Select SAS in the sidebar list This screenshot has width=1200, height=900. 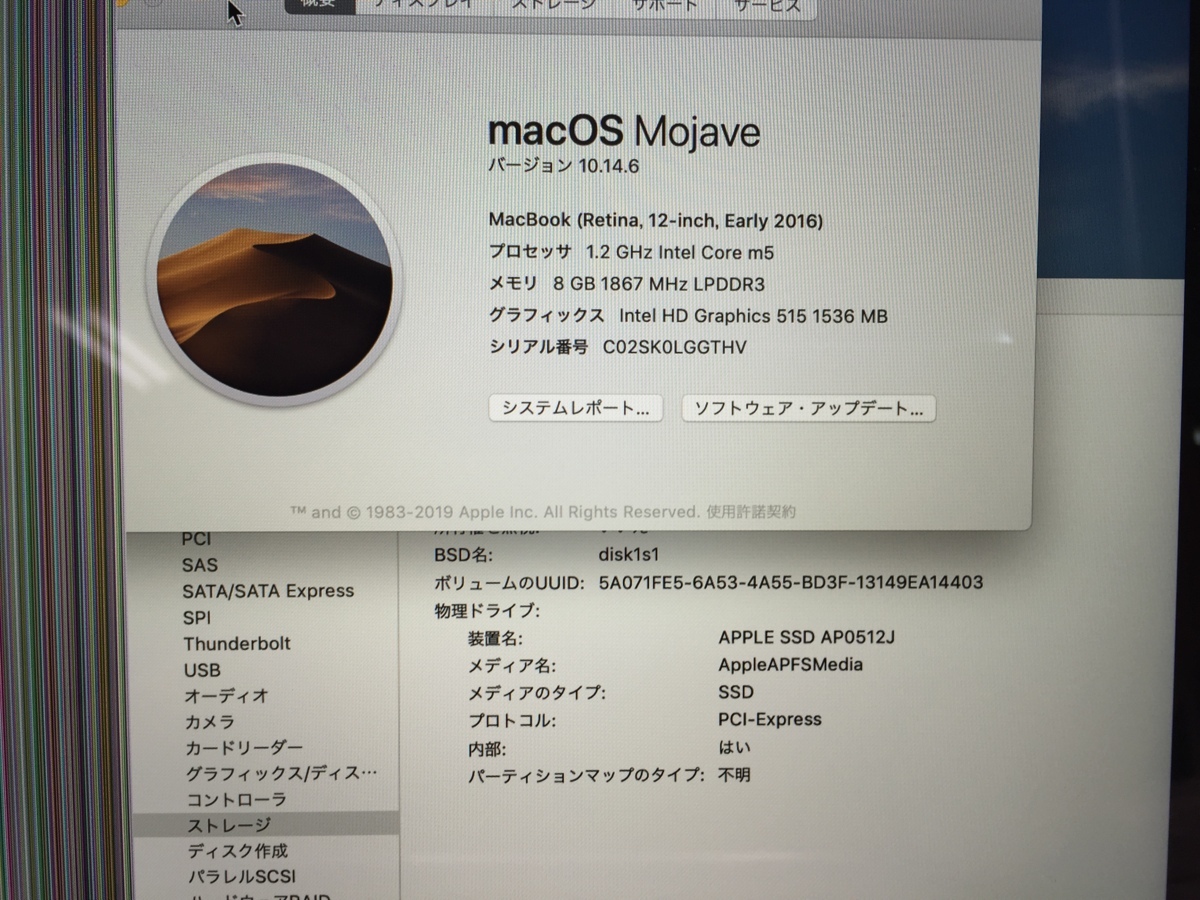199,565
